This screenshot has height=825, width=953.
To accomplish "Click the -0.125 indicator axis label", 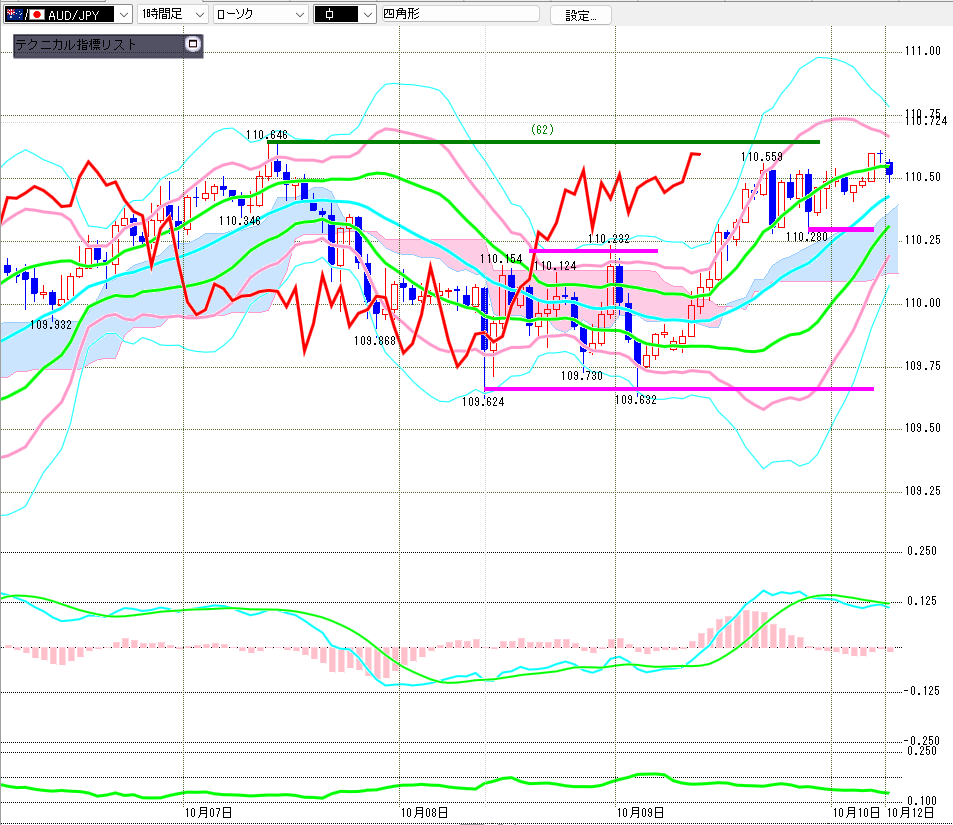I will point(921,691).
